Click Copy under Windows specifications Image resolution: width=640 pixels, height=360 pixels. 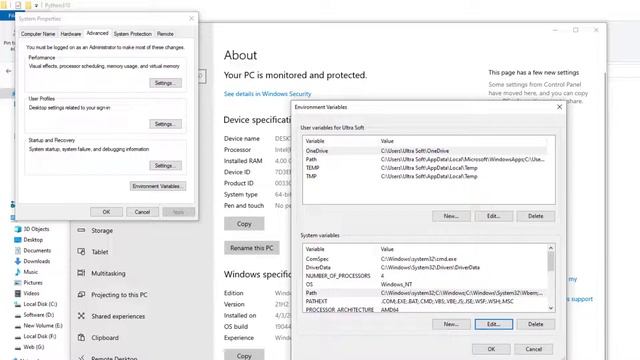tap(244, 355)
